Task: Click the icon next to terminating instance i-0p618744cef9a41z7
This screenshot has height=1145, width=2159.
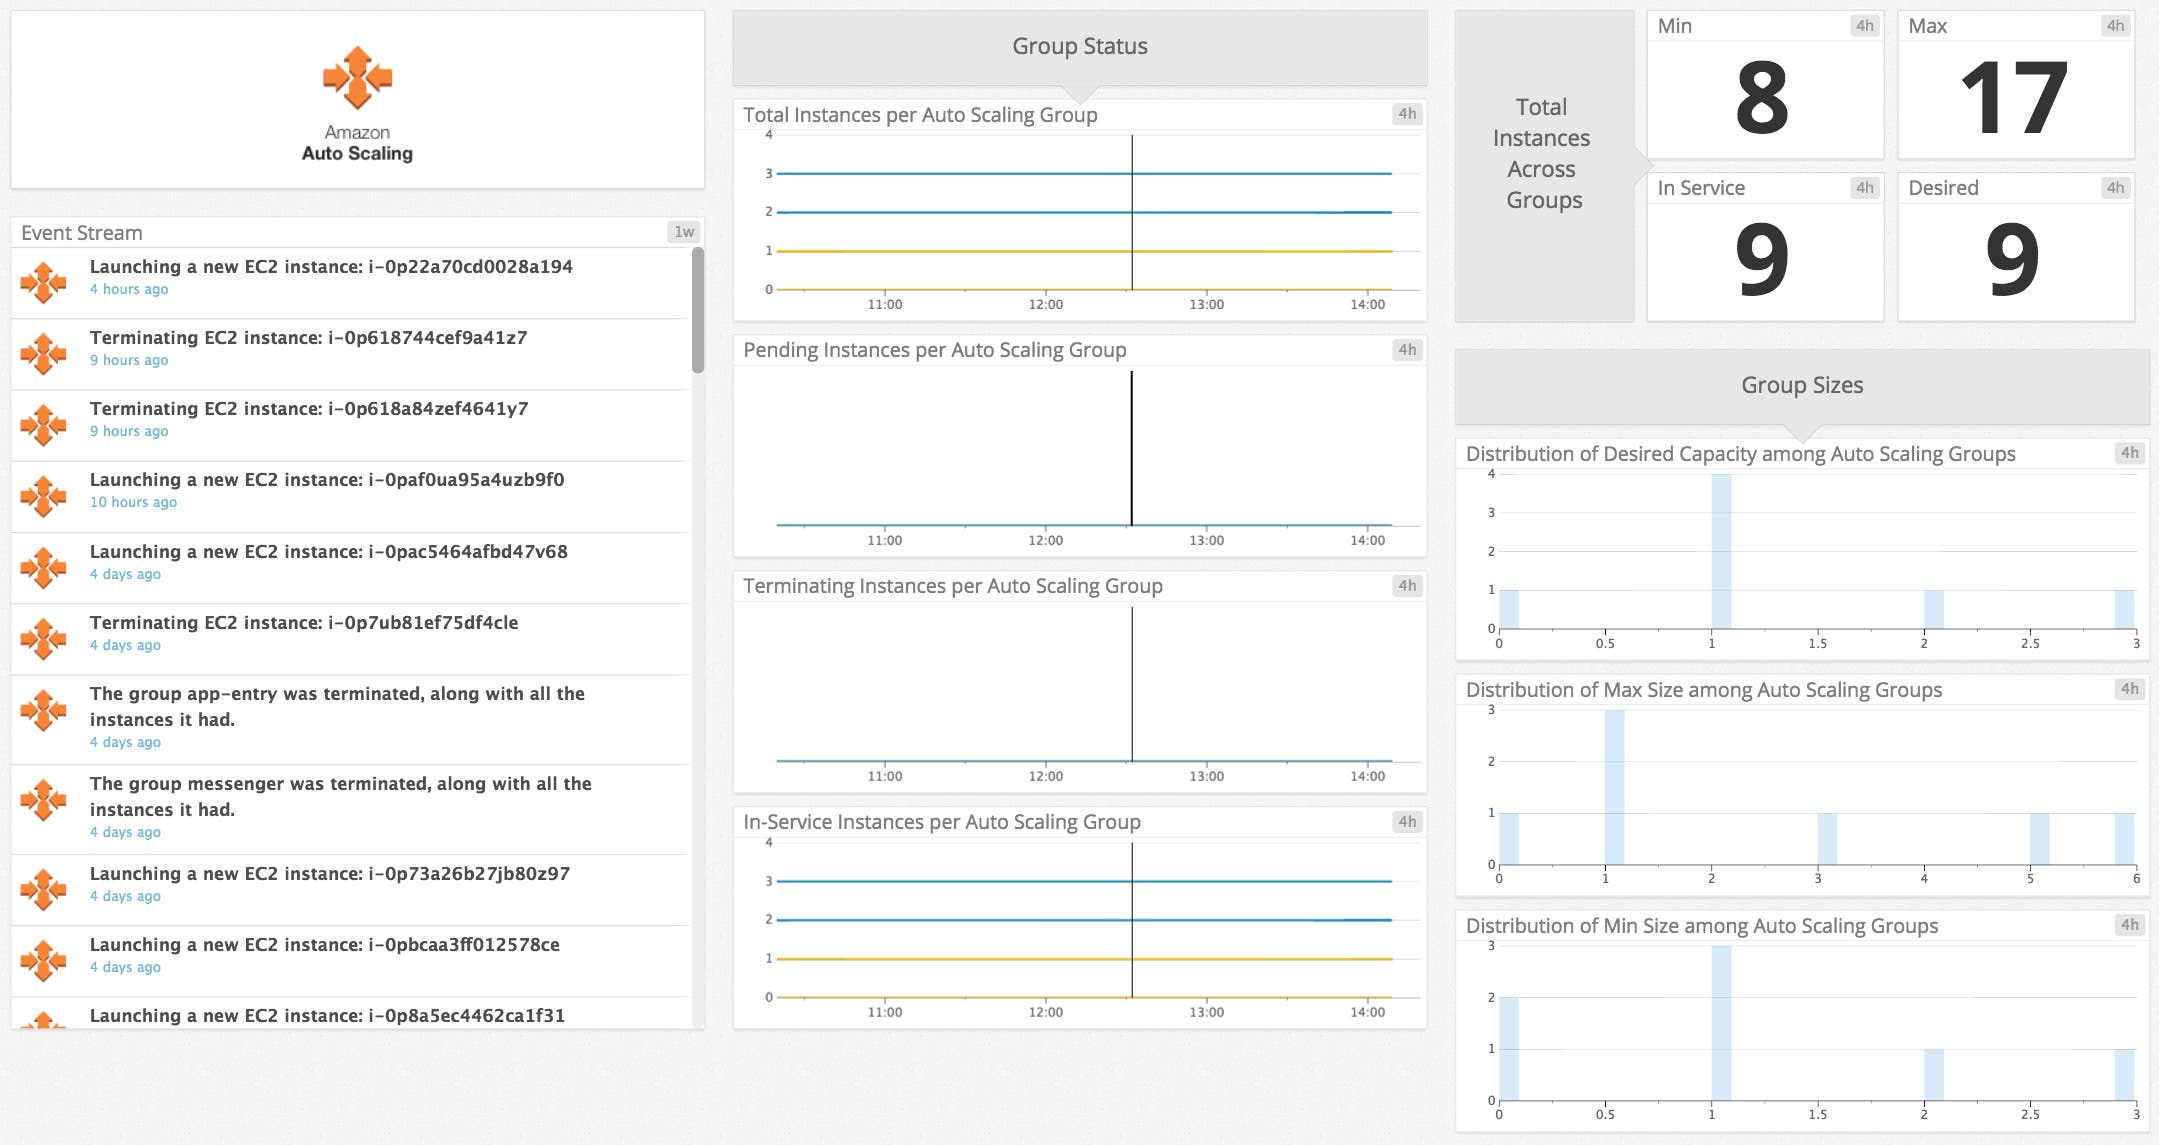Action: (x=44, y=353)
